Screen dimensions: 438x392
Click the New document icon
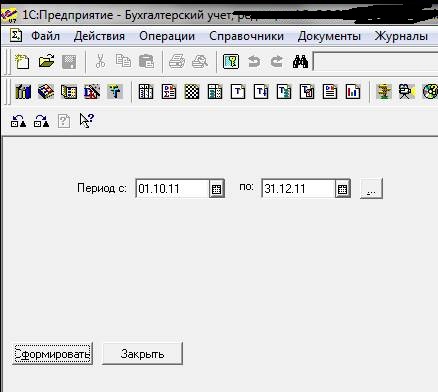pos(22,62)
